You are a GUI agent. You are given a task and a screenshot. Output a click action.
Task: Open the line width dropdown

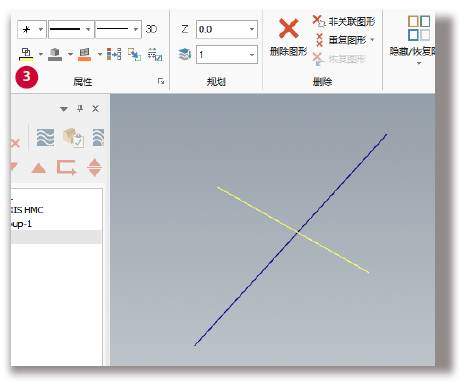pyautogui.click(x=118, y=29)
